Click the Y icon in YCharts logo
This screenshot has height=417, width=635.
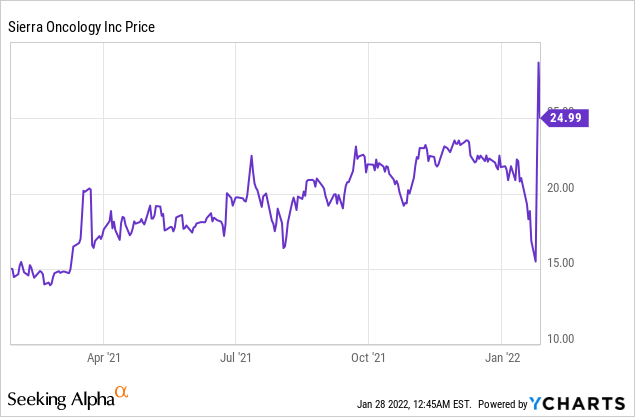[540, 403]
